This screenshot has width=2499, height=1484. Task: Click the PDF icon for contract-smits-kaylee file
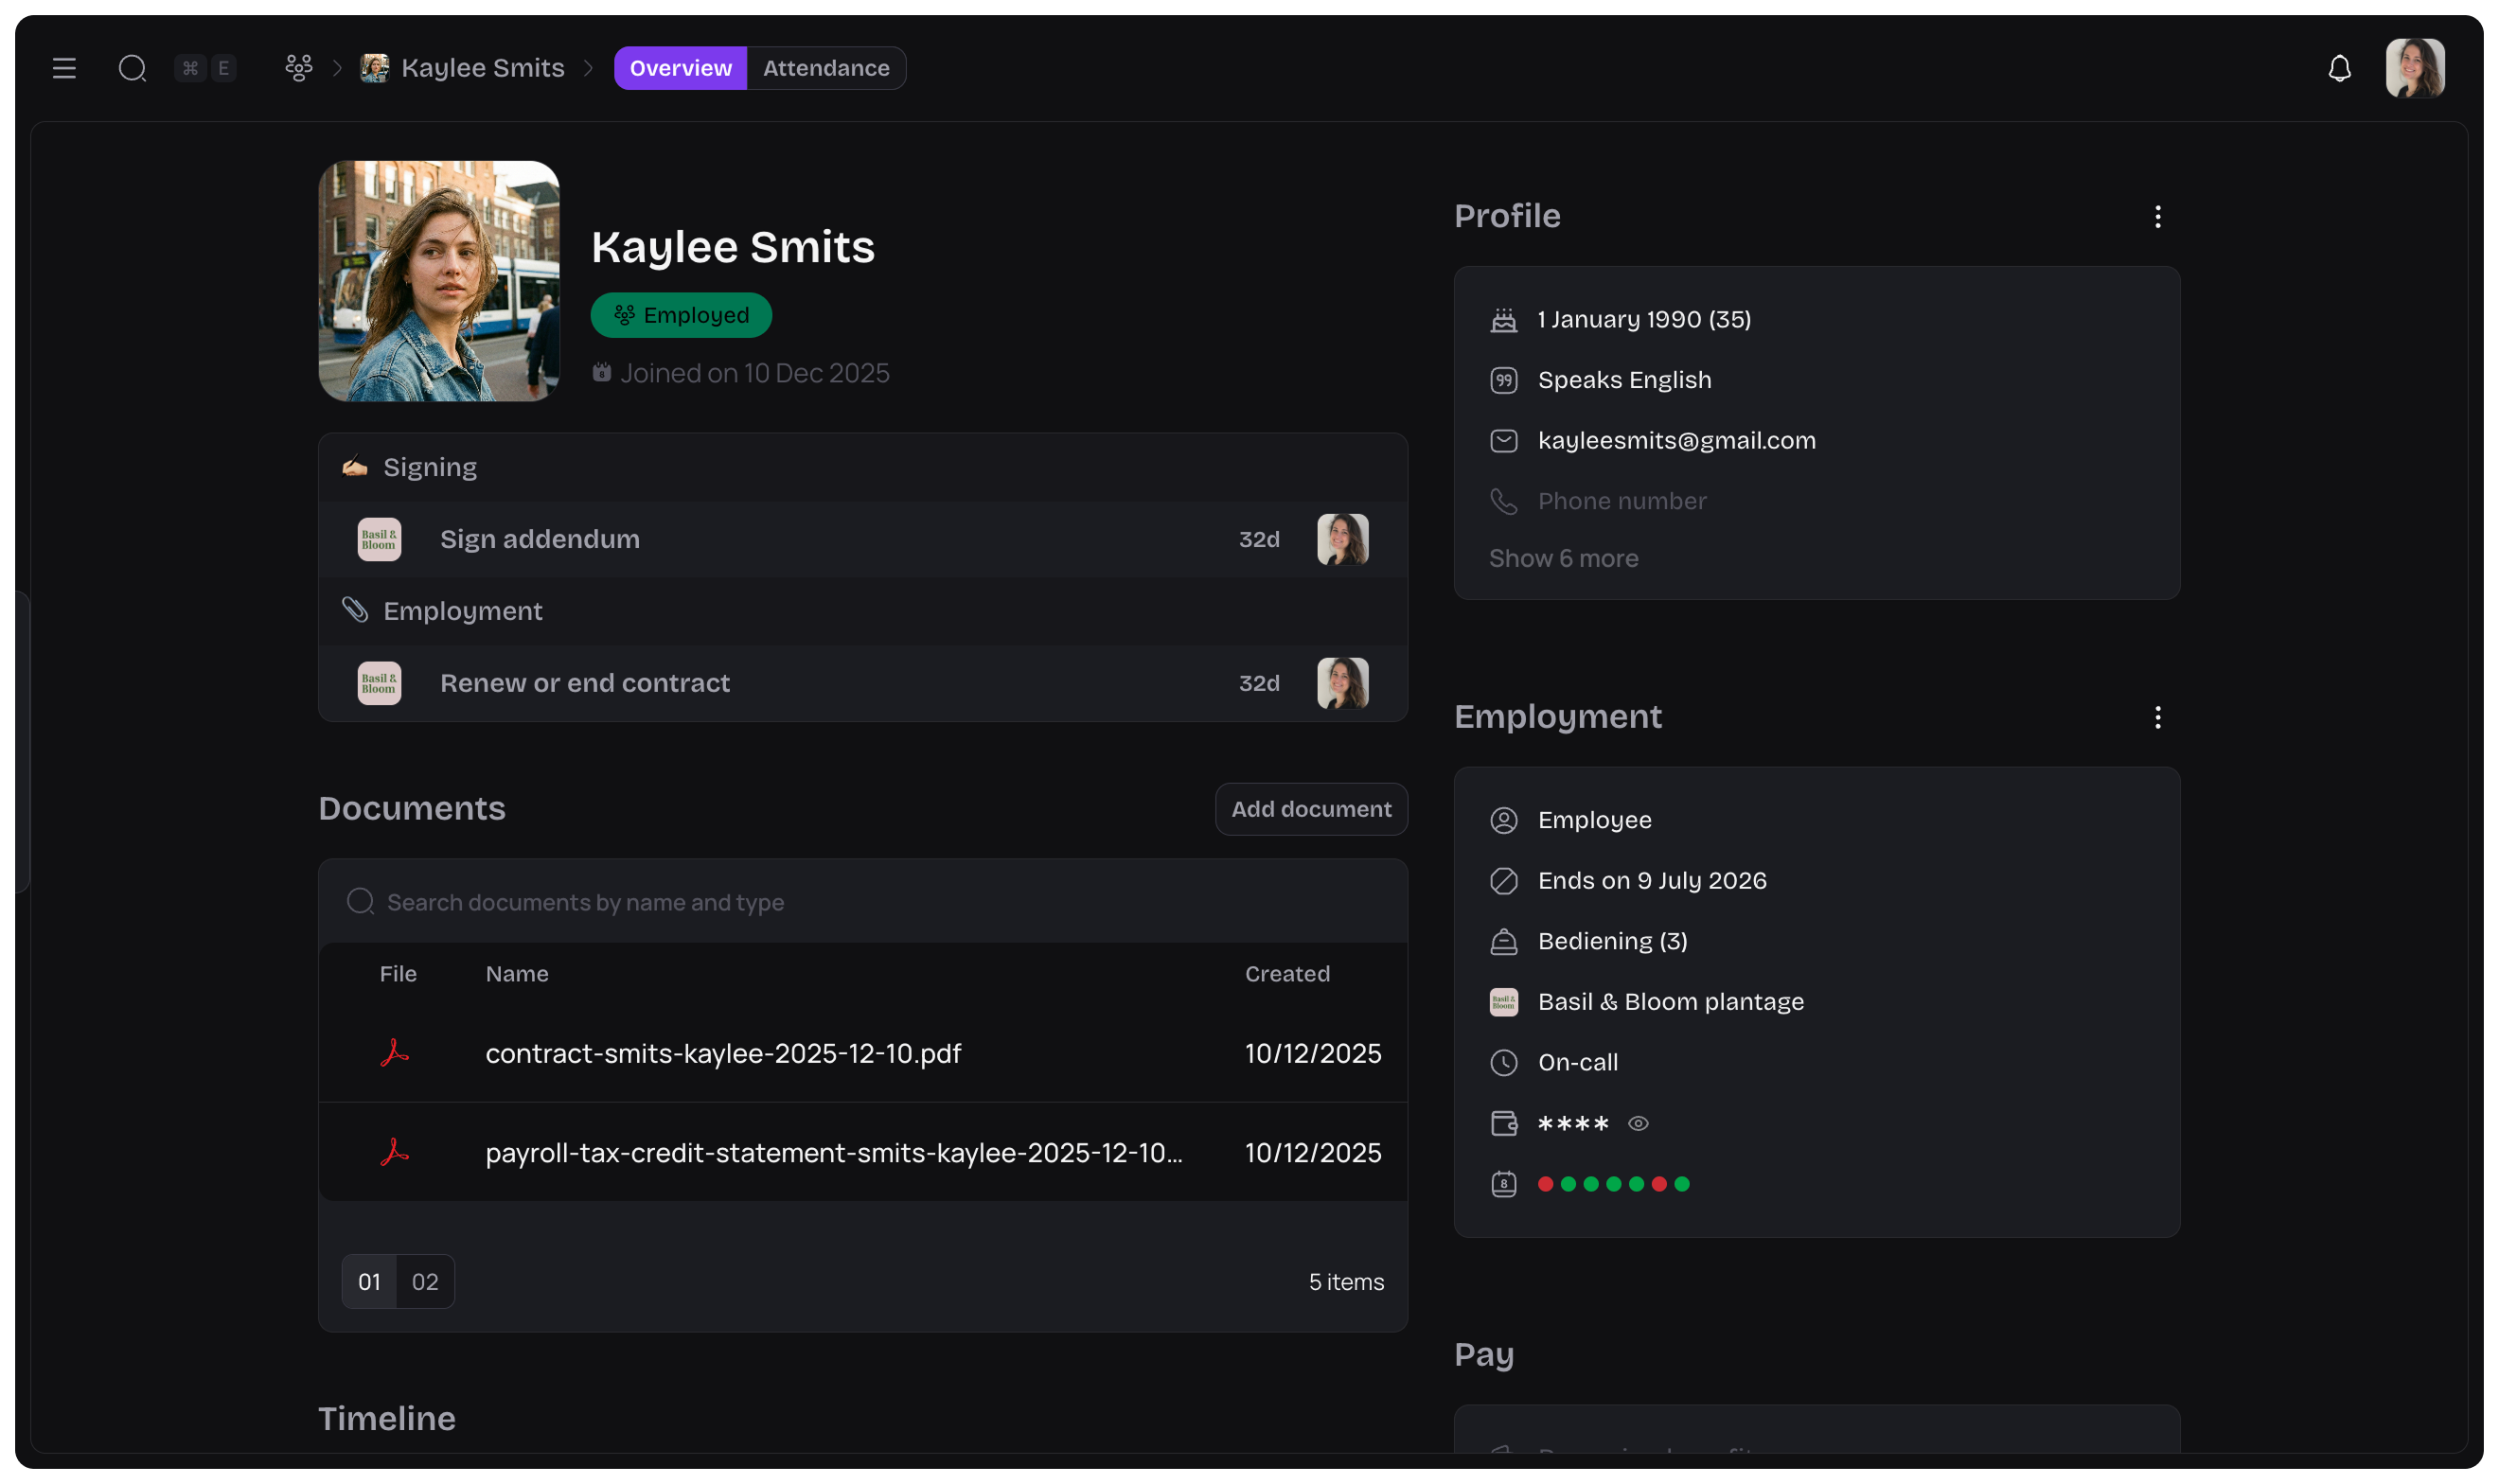point(395,1053)
